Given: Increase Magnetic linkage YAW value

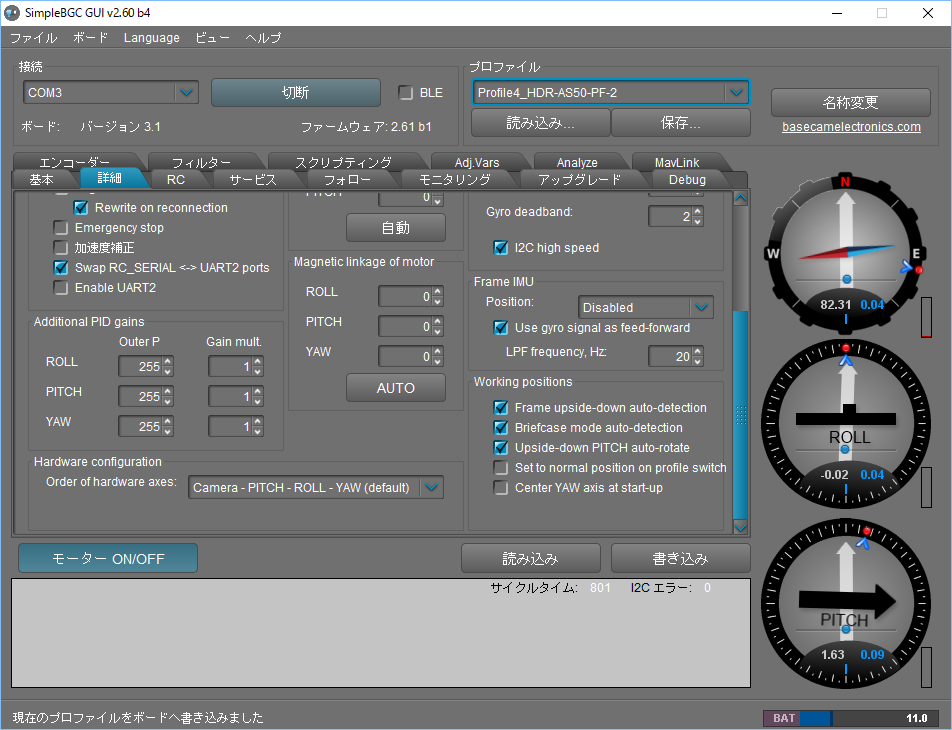Looking at the screenshot, I should [x=438, y=351].
